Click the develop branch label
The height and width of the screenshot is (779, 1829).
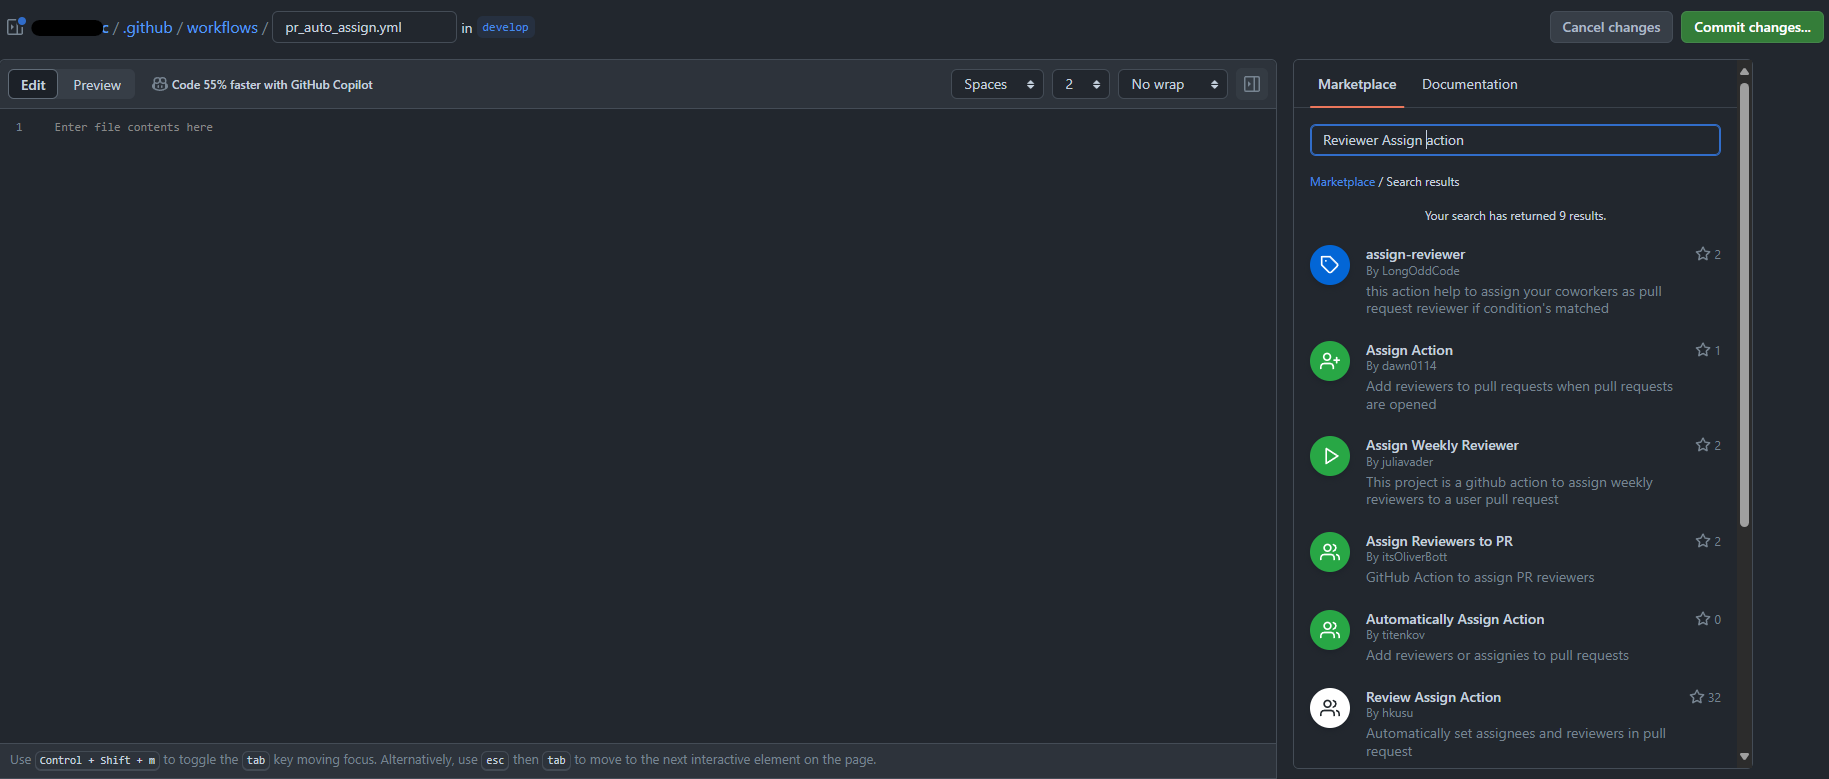pyautogui.click(x=505, y=27)
